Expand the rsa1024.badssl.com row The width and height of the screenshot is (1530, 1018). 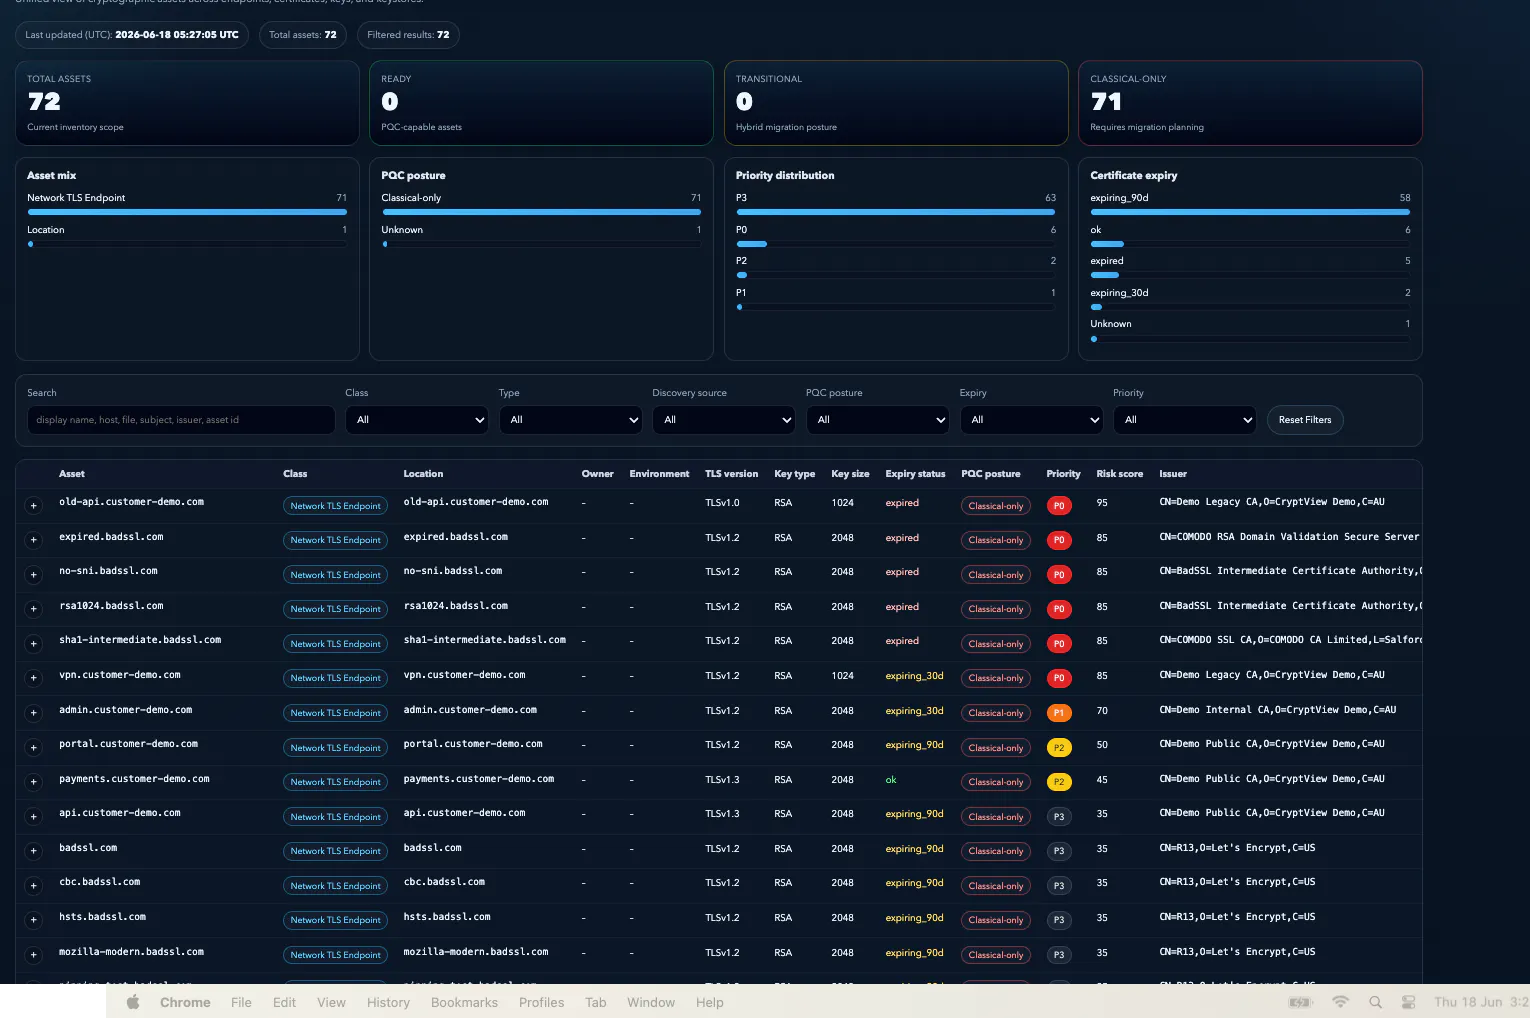point(33,609)
